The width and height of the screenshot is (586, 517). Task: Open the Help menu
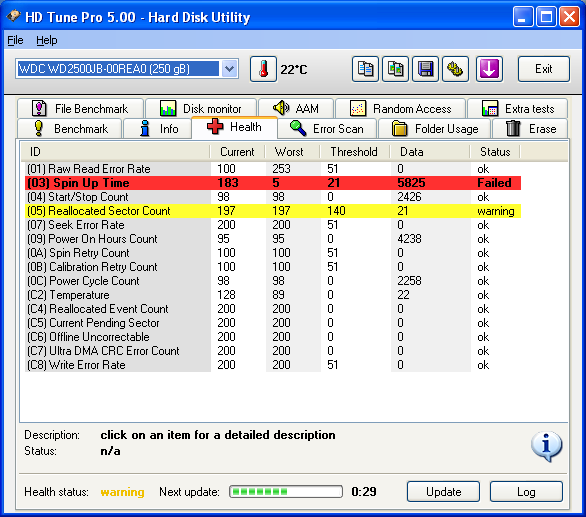(47, 40)
